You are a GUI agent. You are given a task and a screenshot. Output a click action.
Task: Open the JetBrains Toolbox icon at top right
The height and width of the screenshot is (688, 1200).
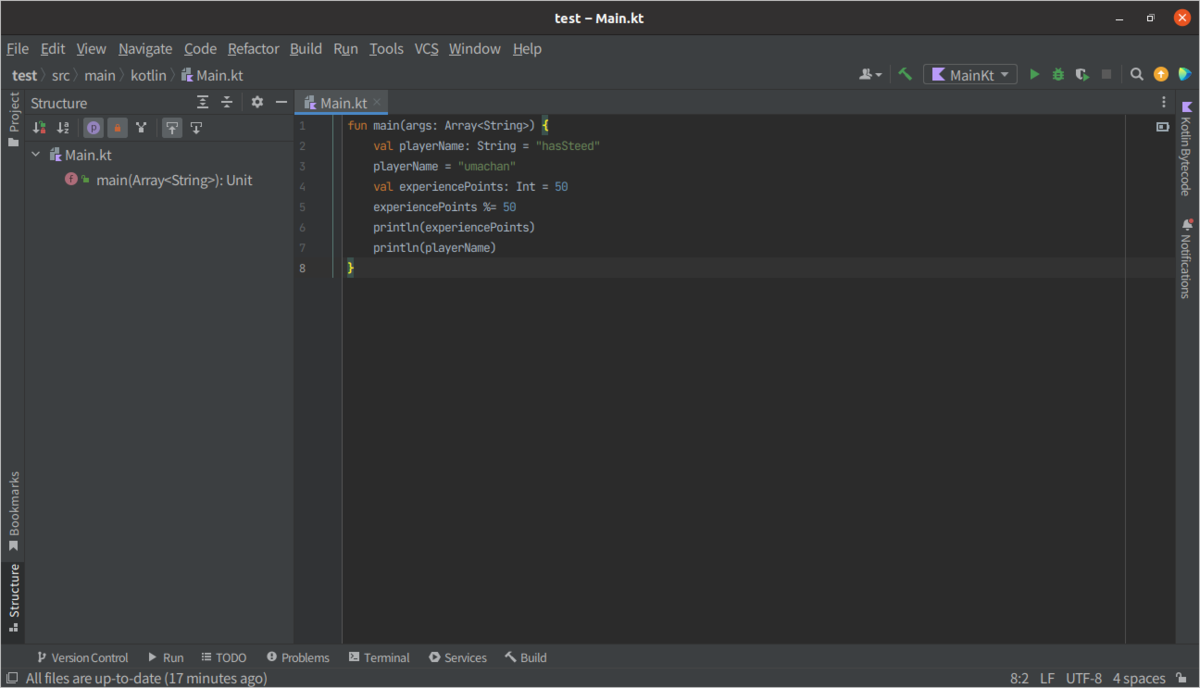1185,75
